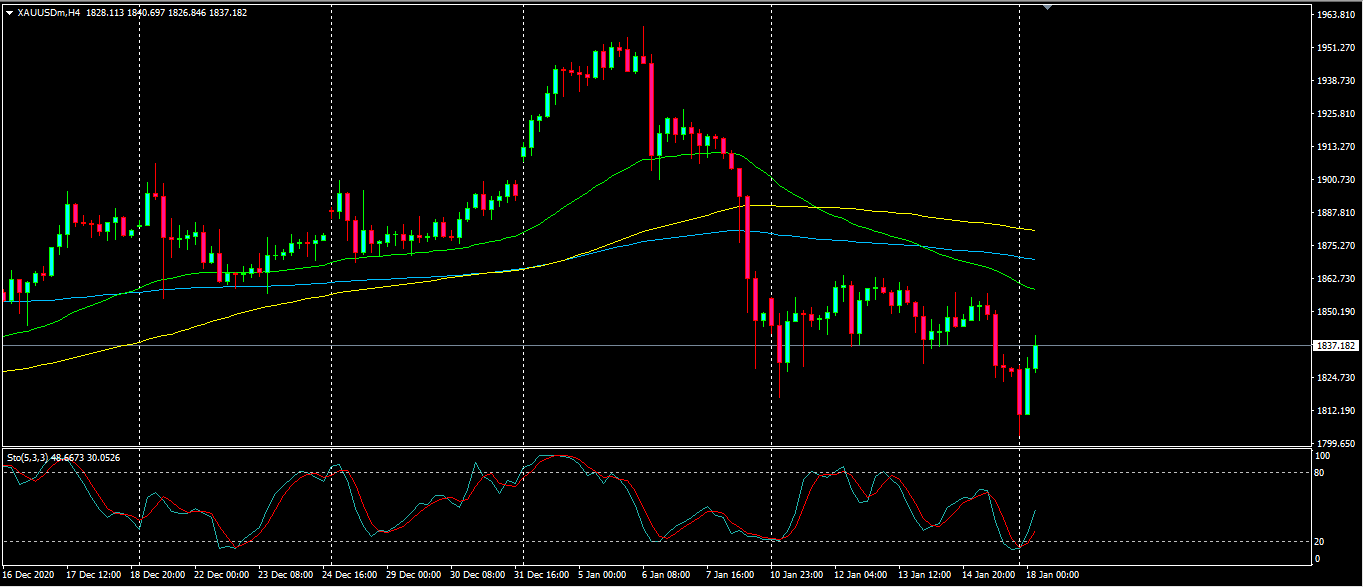Click the 24 Dec 16:00 time label
The image size is (1363, 587).
[350, 575]
